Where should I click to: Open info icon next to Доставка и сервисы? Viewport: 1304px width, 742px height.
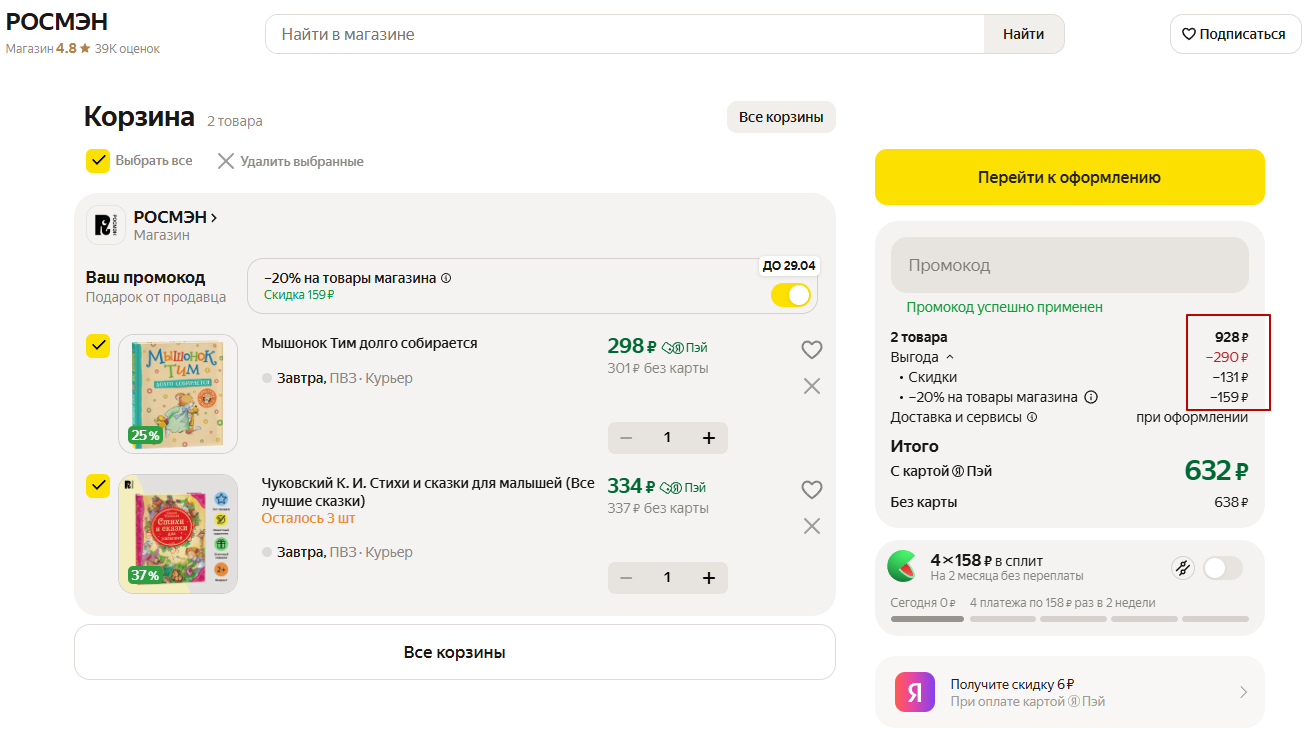pyautogui.click(x=1032, y=417)
